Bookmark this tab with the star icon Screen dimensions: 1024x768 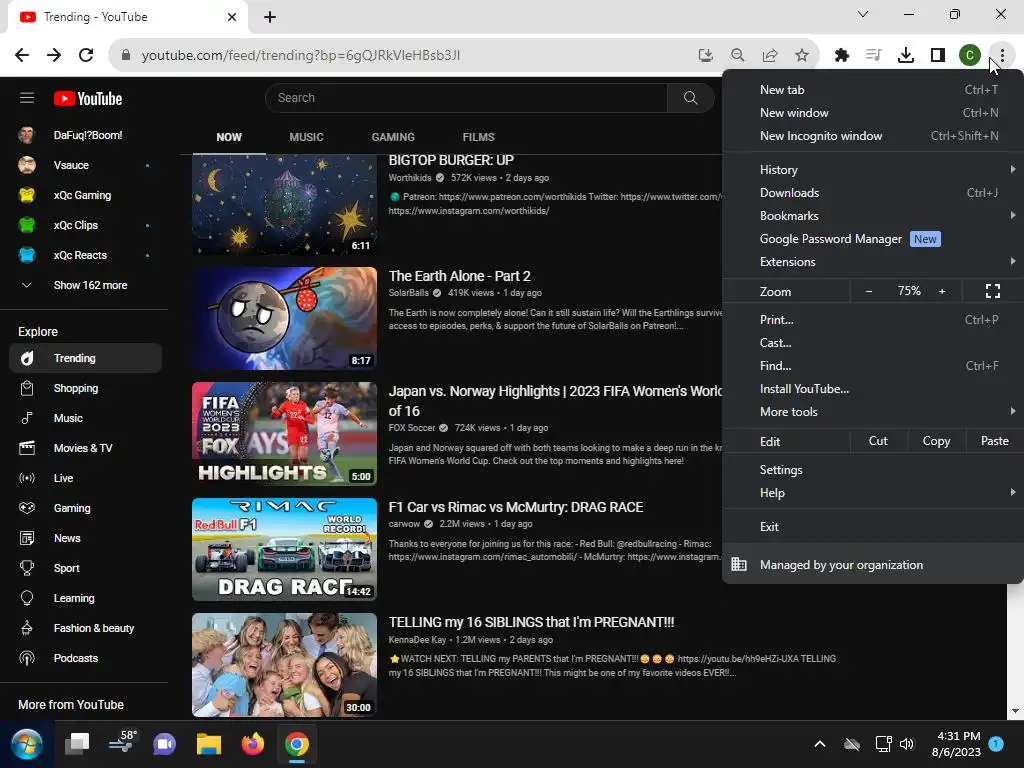tap(802, 56)
